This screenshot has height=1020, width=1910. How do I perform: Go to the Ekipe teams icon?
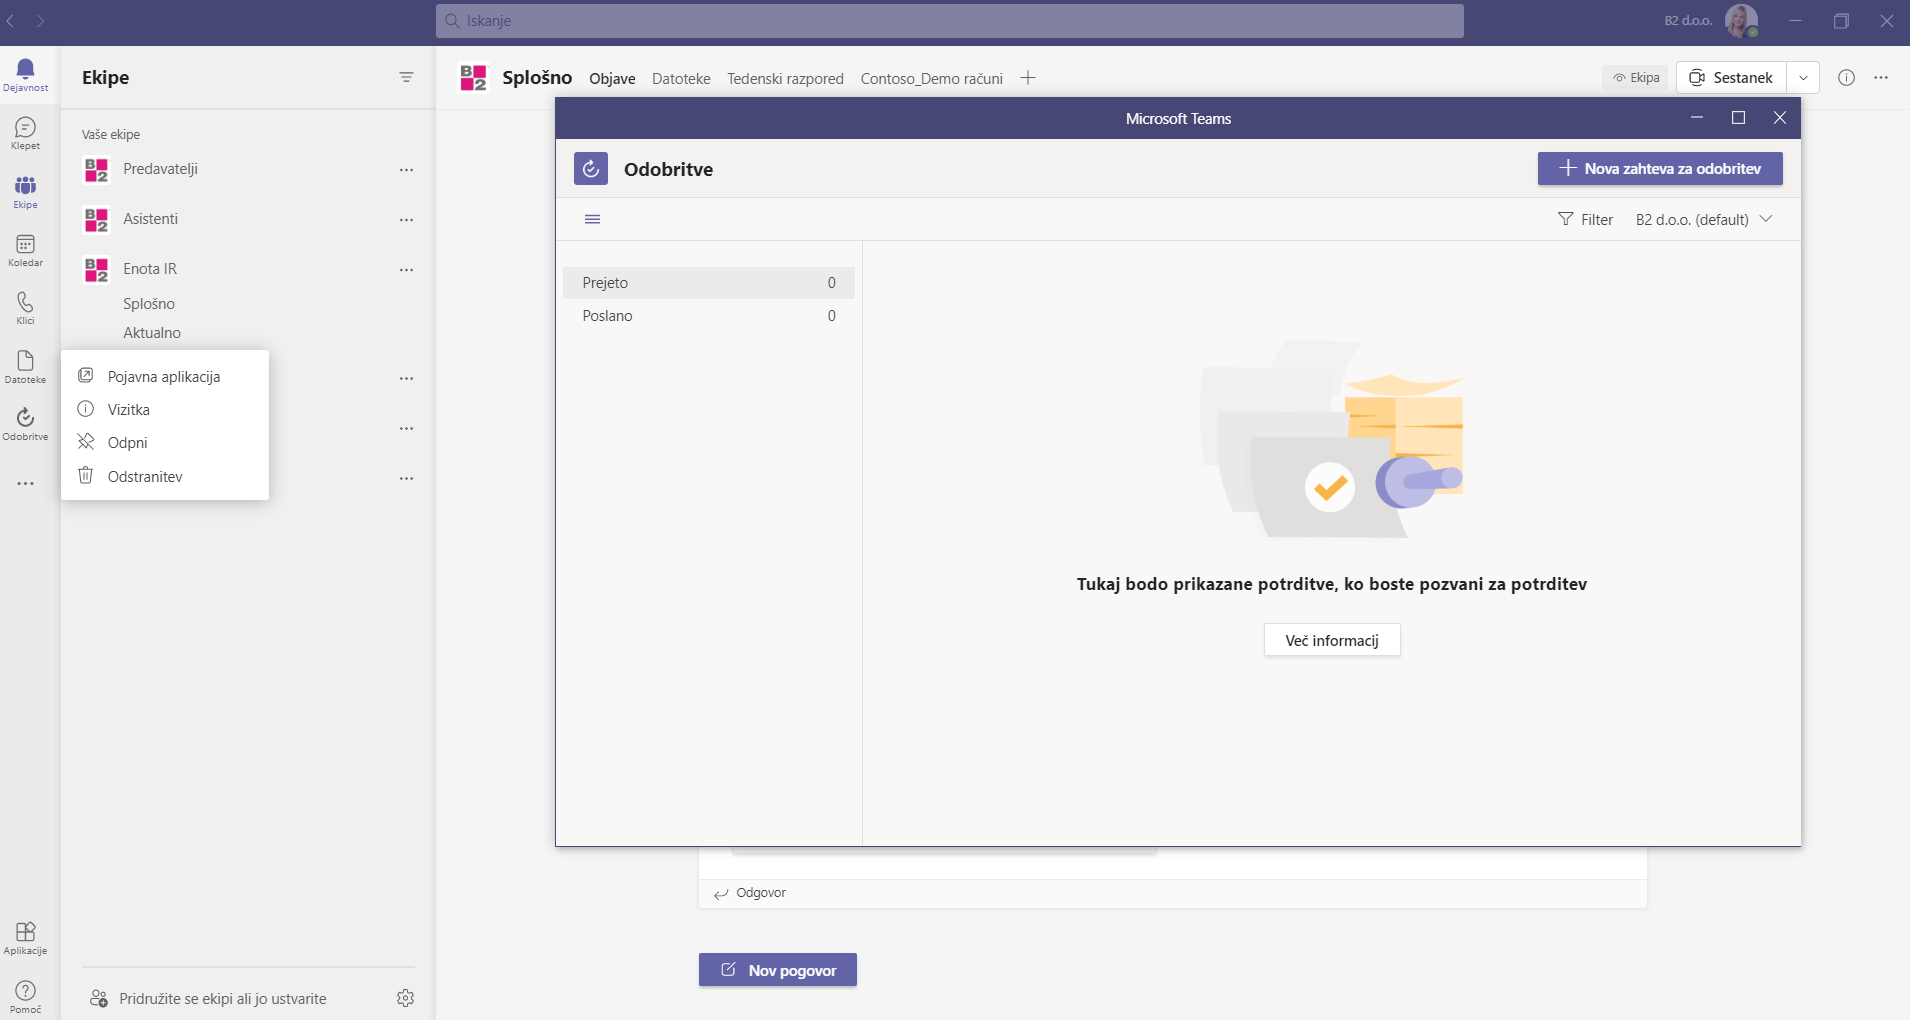click(x=25, y=192)
